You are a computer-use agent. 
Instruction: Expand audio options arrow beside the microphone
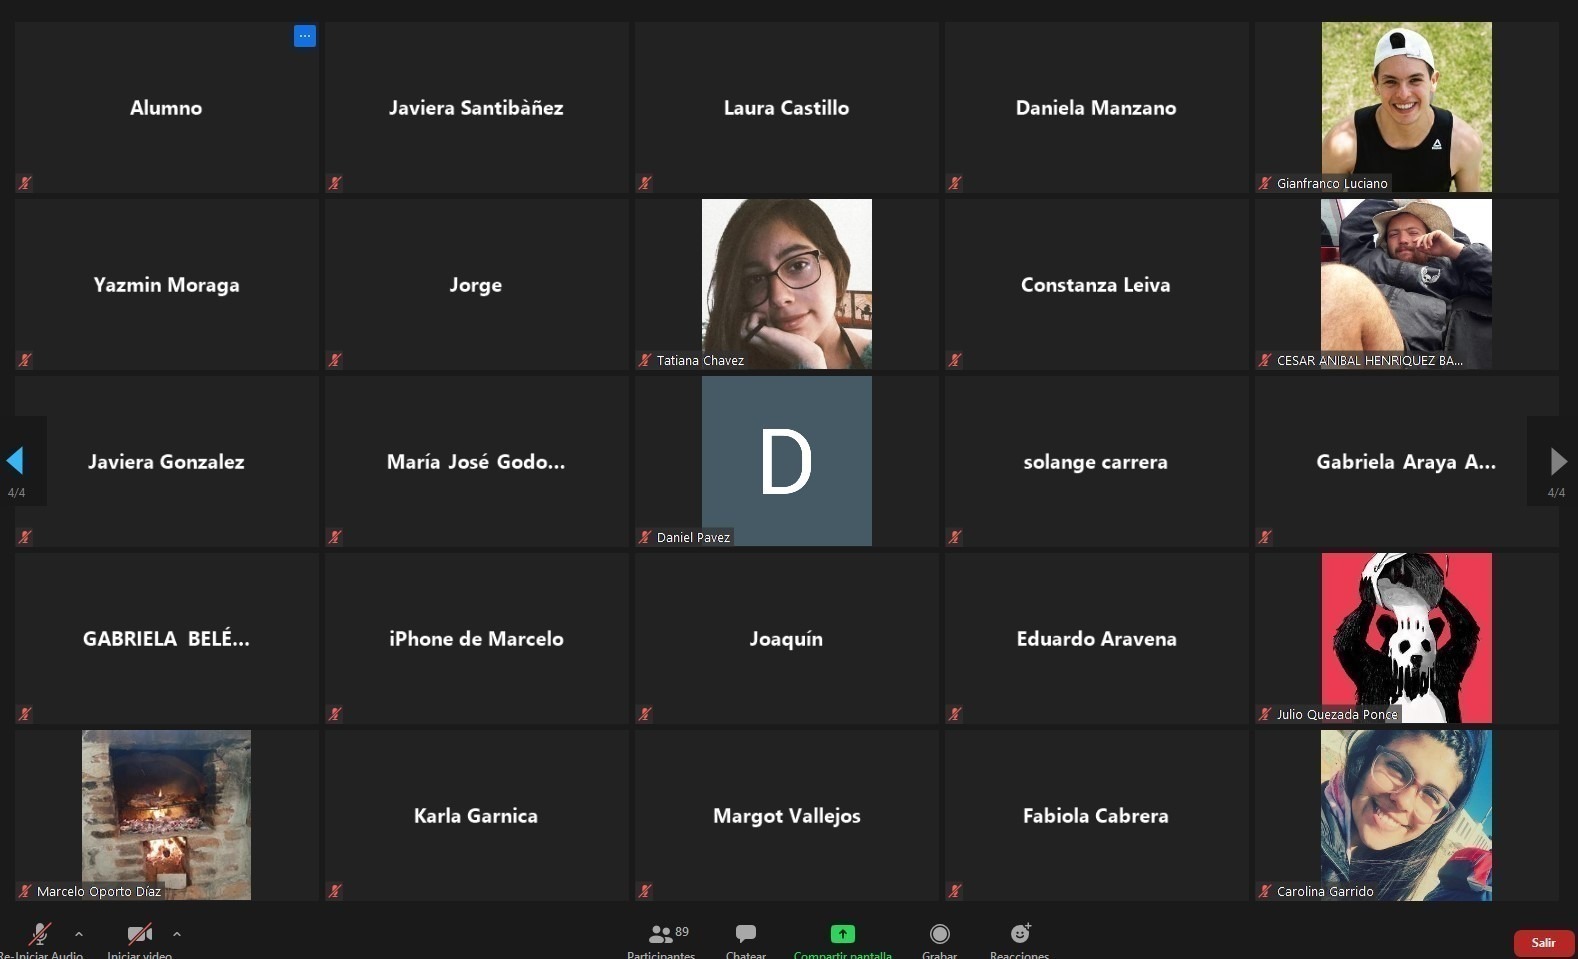coord(79,934)
